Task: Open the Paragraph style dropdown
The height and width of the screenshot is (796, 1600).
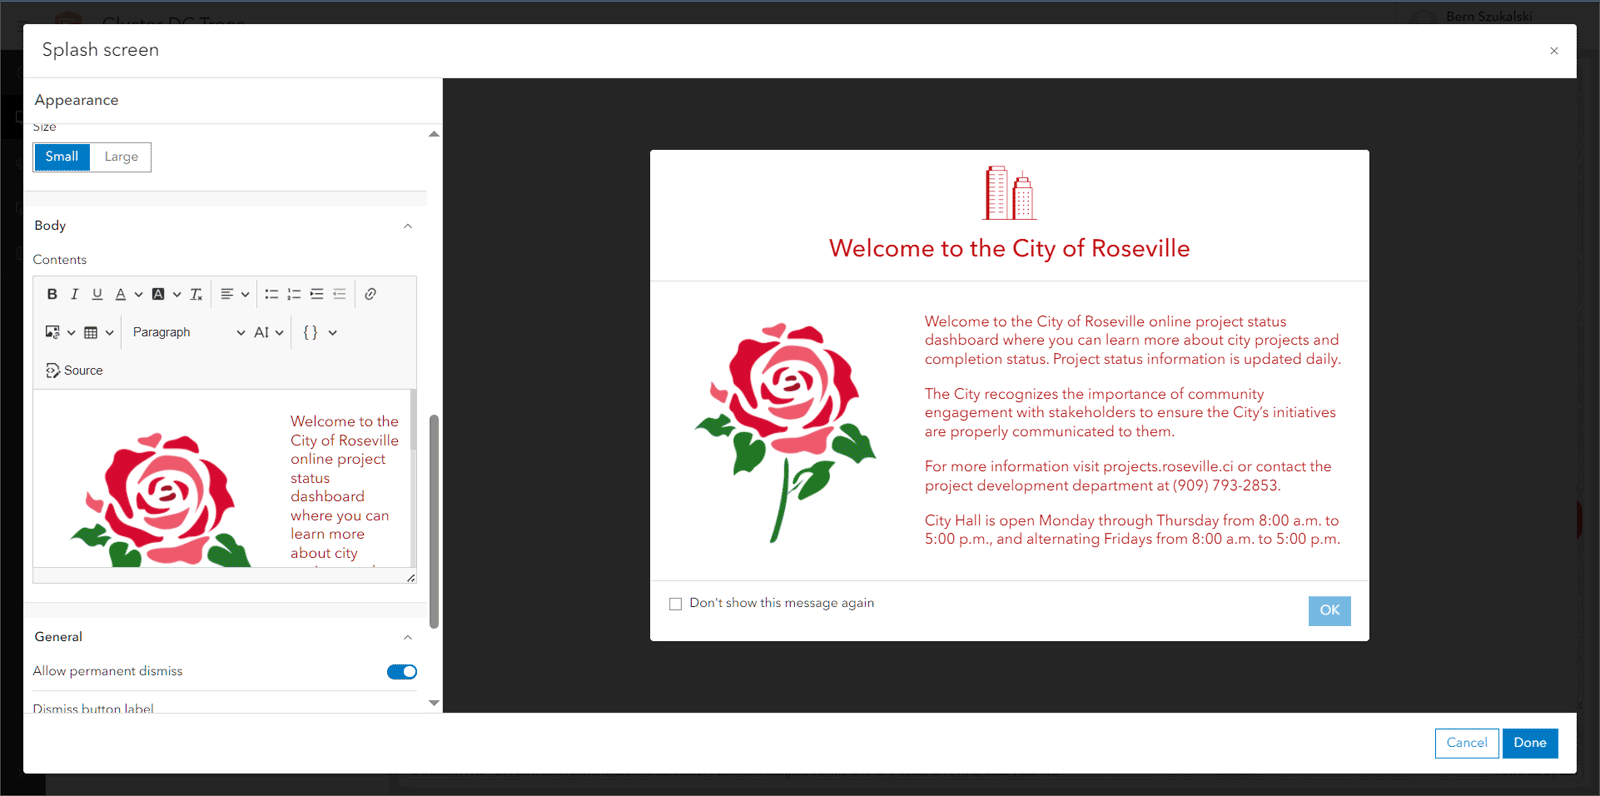Action: coord(188,332)
